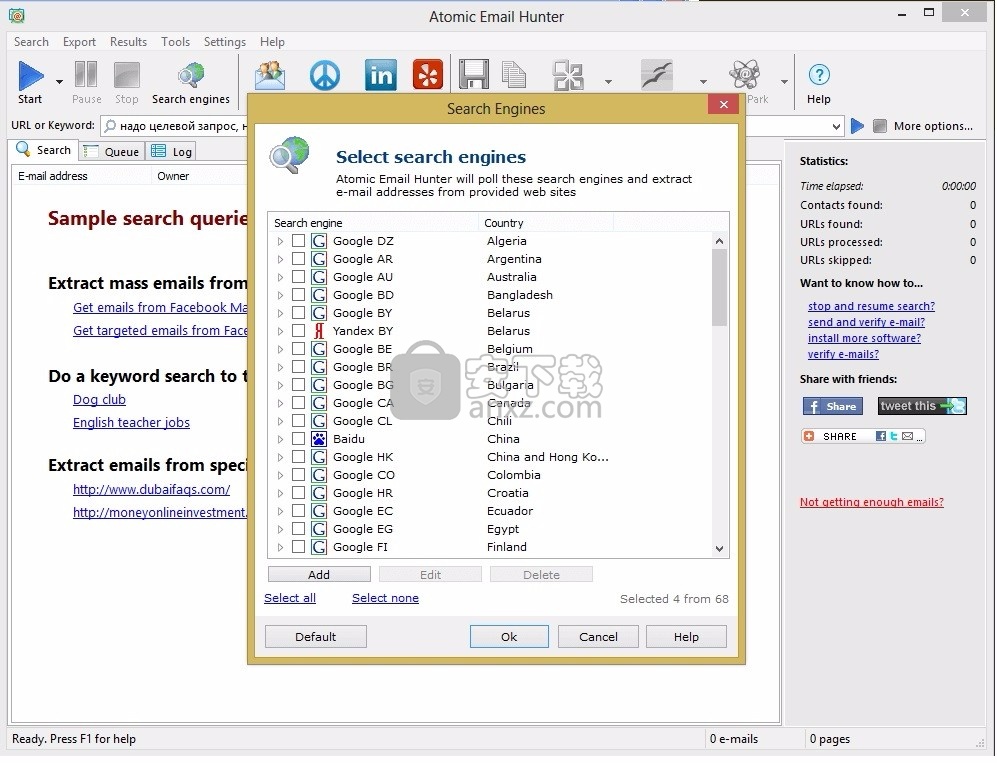Click search engine list scrollbar thumb
This screenshot has height=763, width=997.
(719, 287)
